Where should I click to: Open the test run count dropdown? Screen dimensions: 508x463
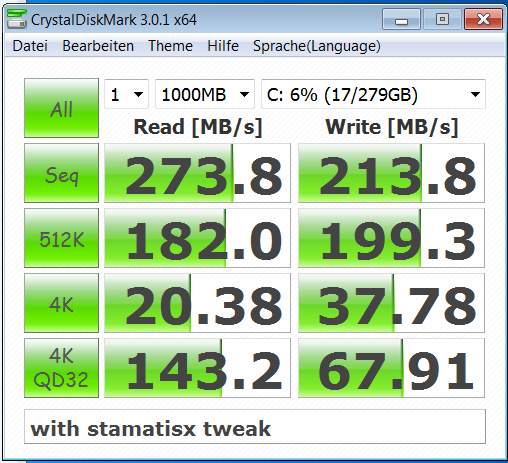pos(126,94)
